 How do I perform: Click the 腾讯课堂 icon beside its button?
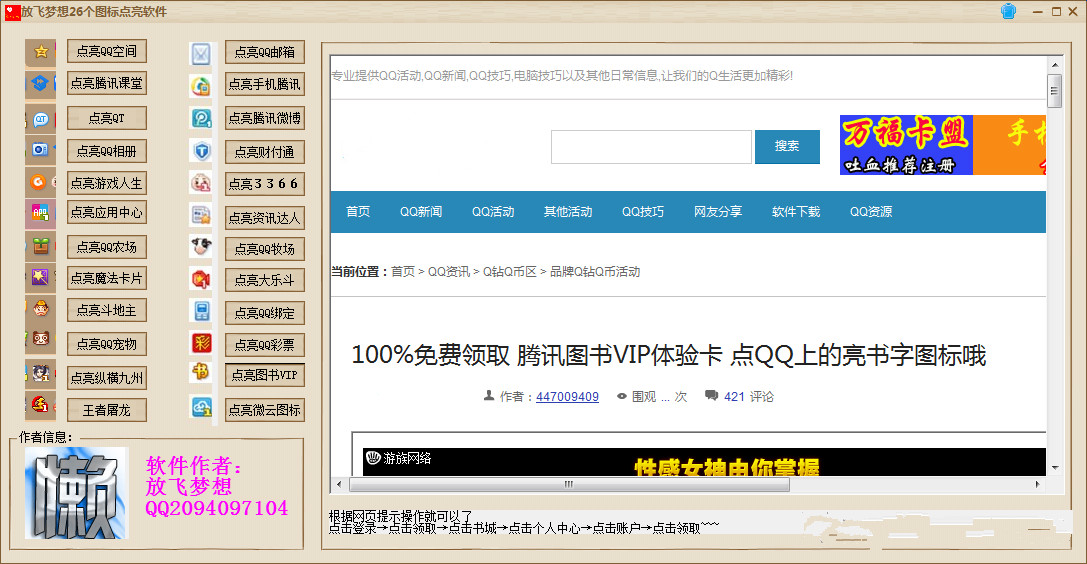pyautogui.click(x=40, y=84)
